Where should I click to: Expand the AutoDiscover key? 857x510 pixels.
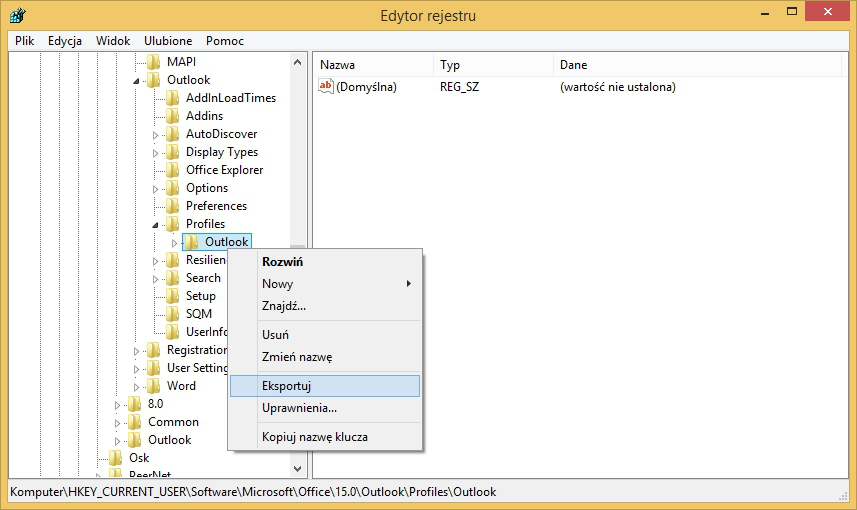[x=155, y=135]
